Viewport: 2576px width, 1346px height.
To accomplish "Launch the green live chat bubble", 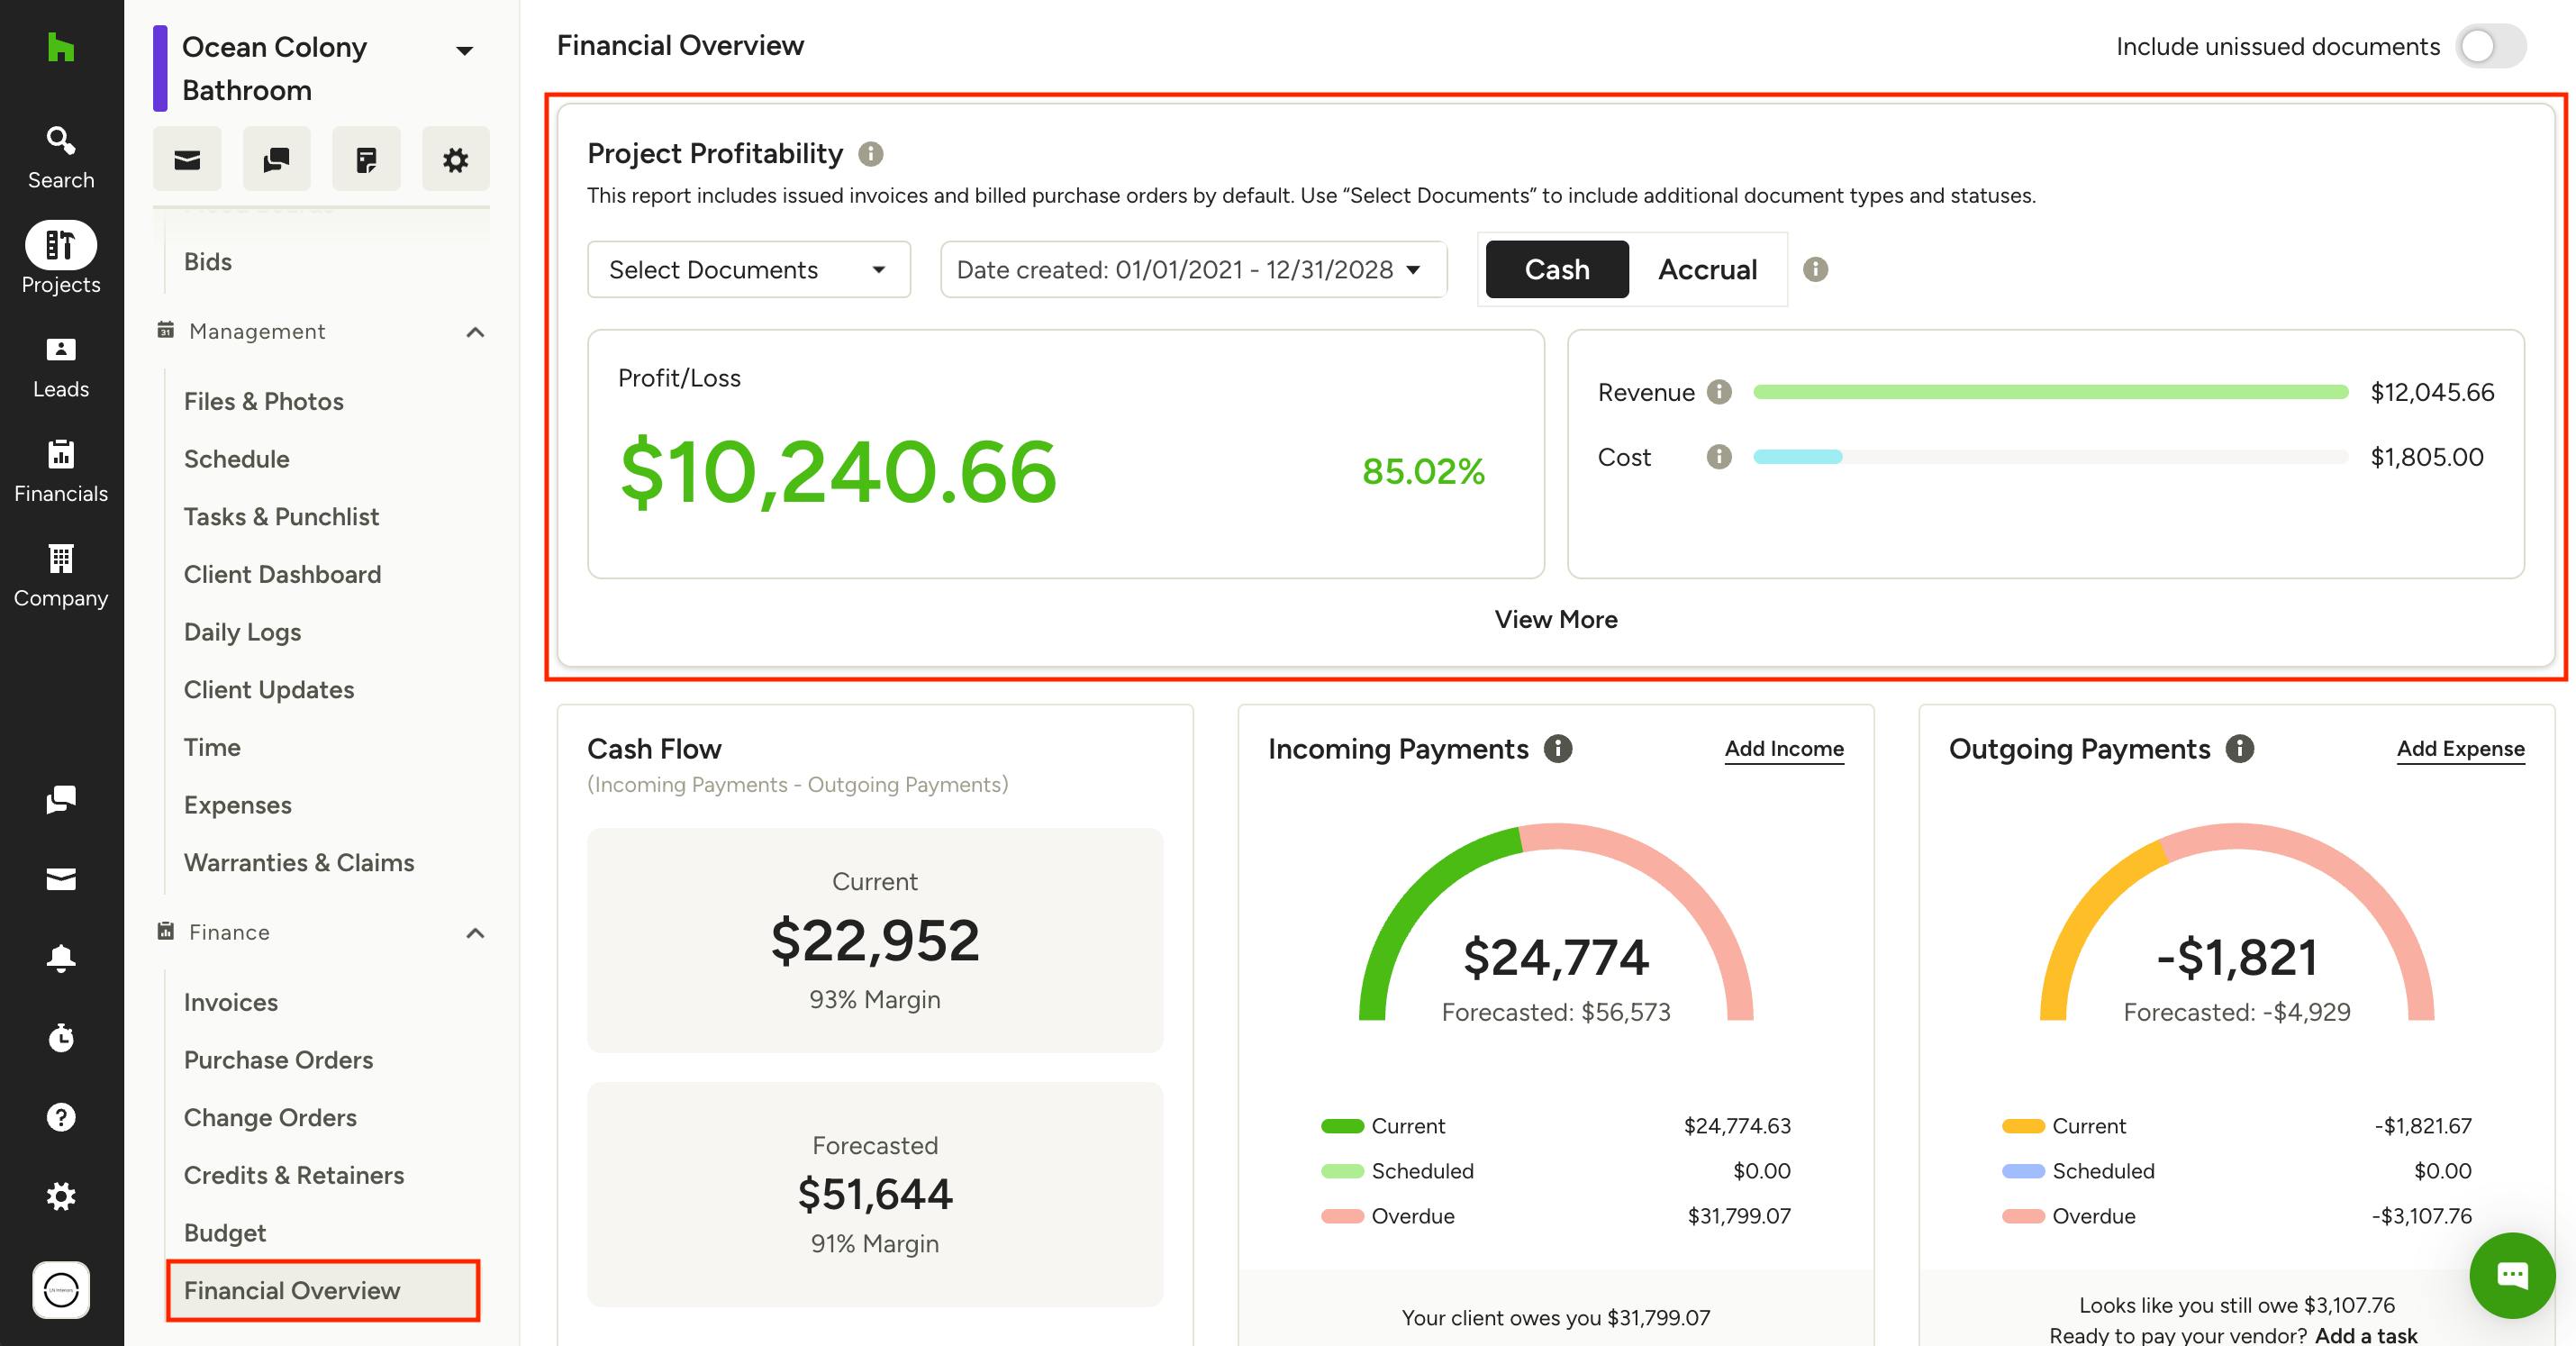I will coord(2512,1275).
